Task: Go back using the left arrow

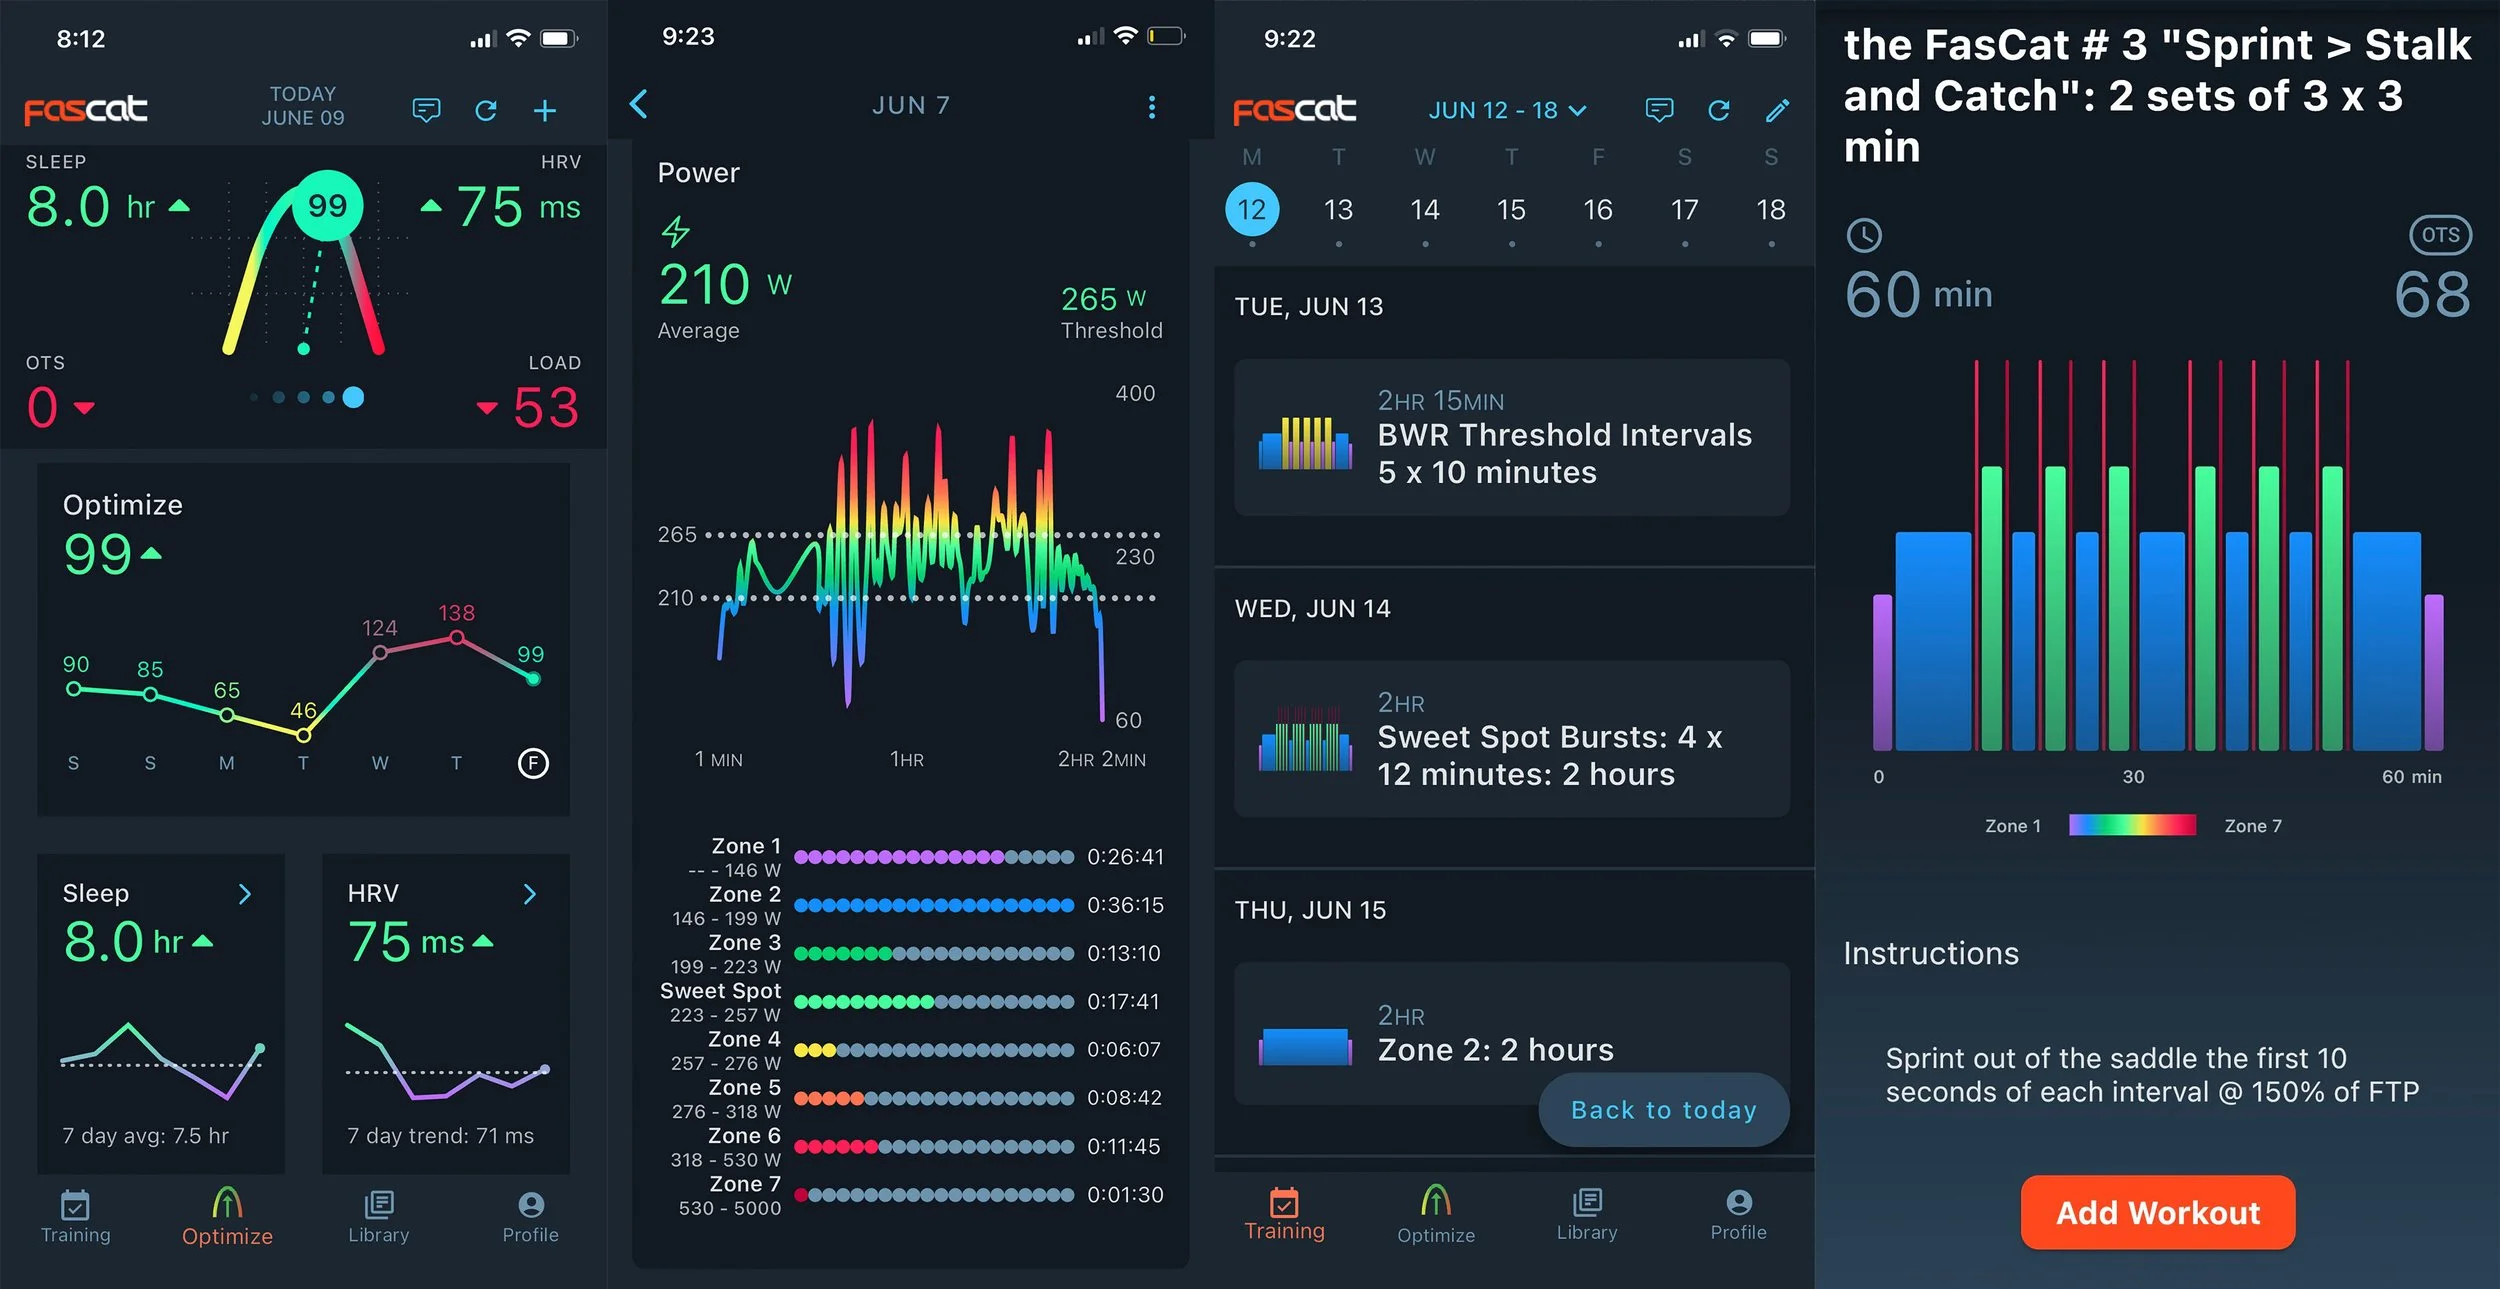Action: click(639, 104)
